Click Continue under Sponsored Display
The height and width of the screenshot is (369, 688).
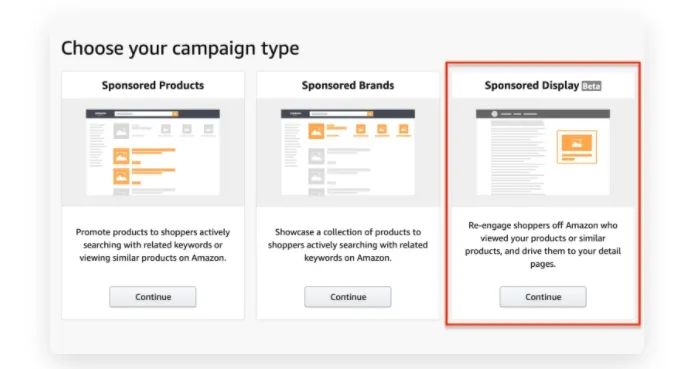pyautogui.click(x=543, y=297)
